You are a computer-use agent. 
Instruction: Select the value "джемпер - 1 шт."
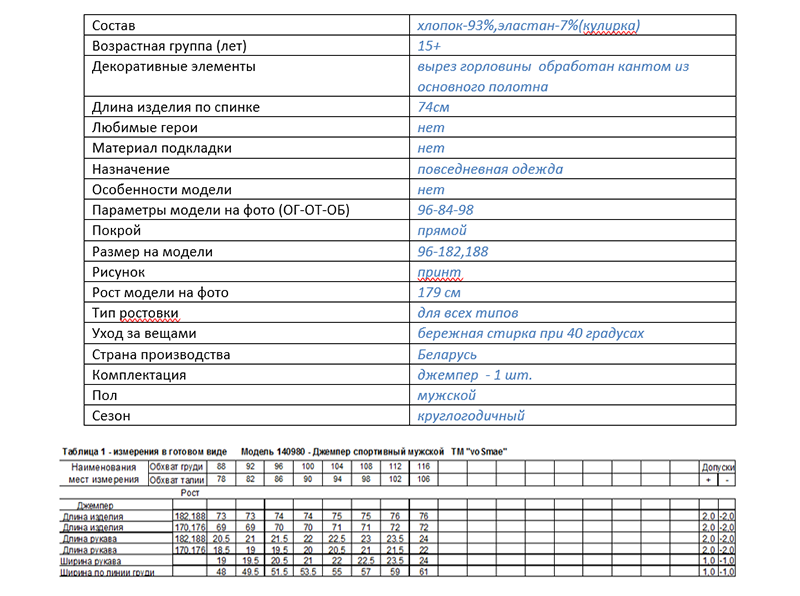coord(474,375)
